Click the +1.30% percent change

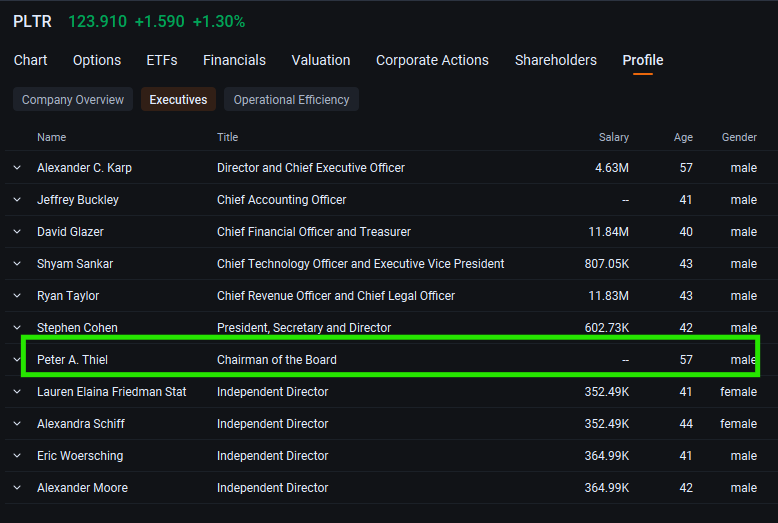(219, 21)
